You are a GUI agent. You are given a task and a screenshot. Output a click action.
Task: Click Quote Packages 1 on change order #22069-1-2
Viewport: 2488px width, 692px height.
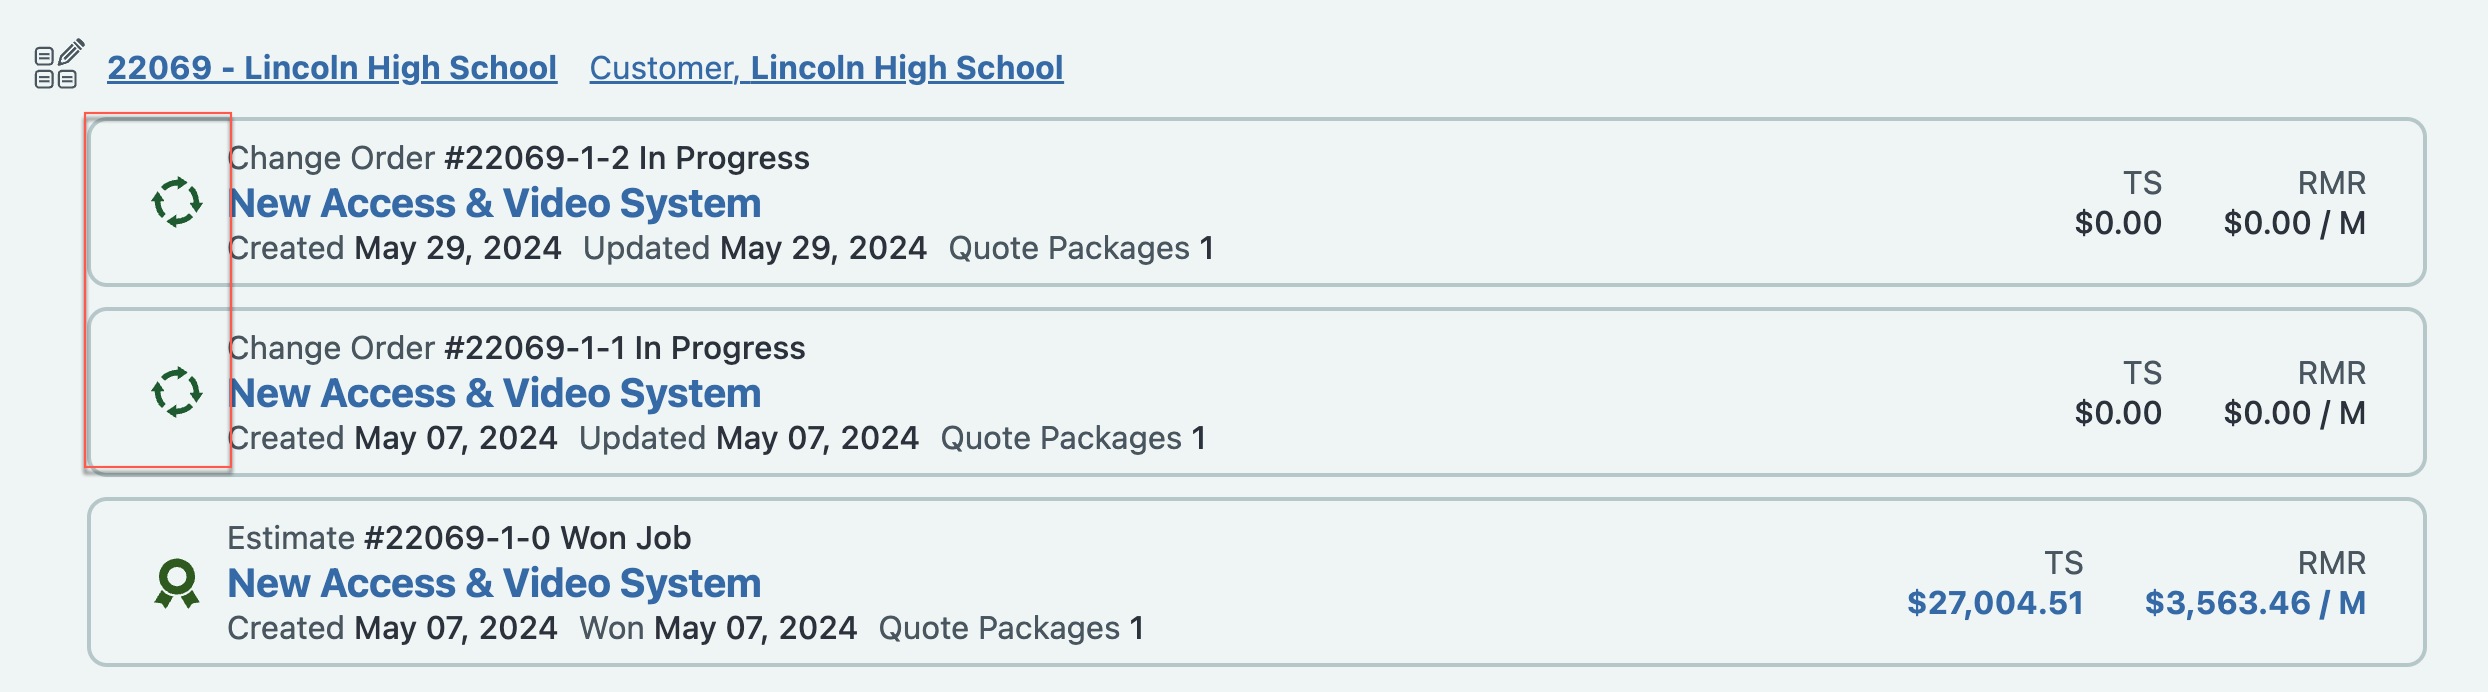(1081, 248)
